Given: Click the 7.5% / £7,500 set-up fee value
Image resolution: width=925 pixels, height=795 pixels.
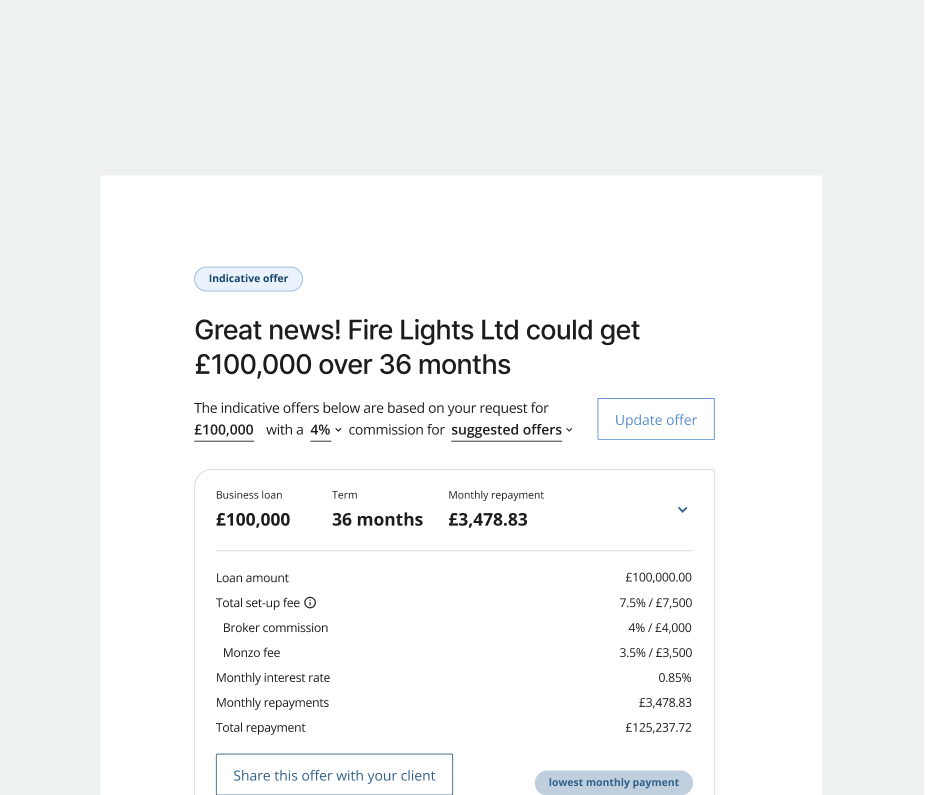Looking at the screenshot, I should click(x=655, y=603).
